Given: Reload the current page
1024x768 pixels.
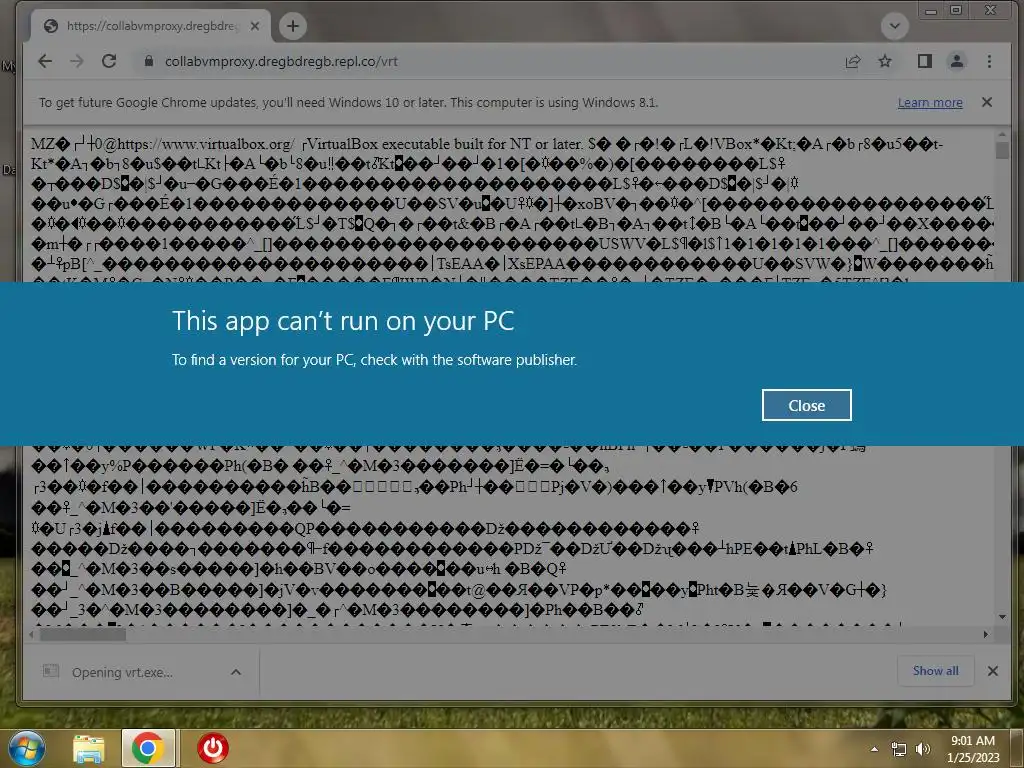Looking at the screenshot, I should (x=109, y=61).
